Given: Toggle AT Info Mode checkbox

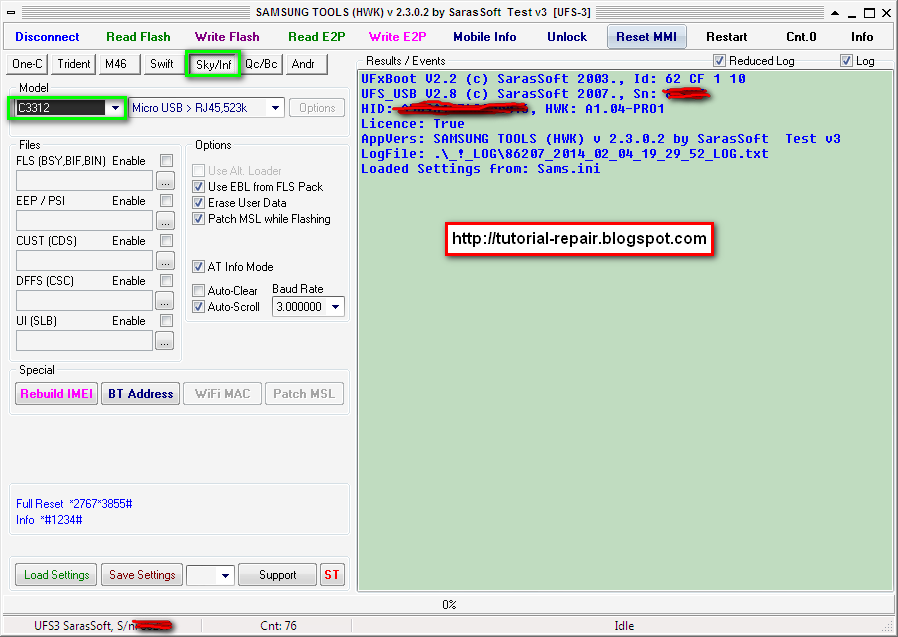Looking at the screenshot, I should [199, 267].
